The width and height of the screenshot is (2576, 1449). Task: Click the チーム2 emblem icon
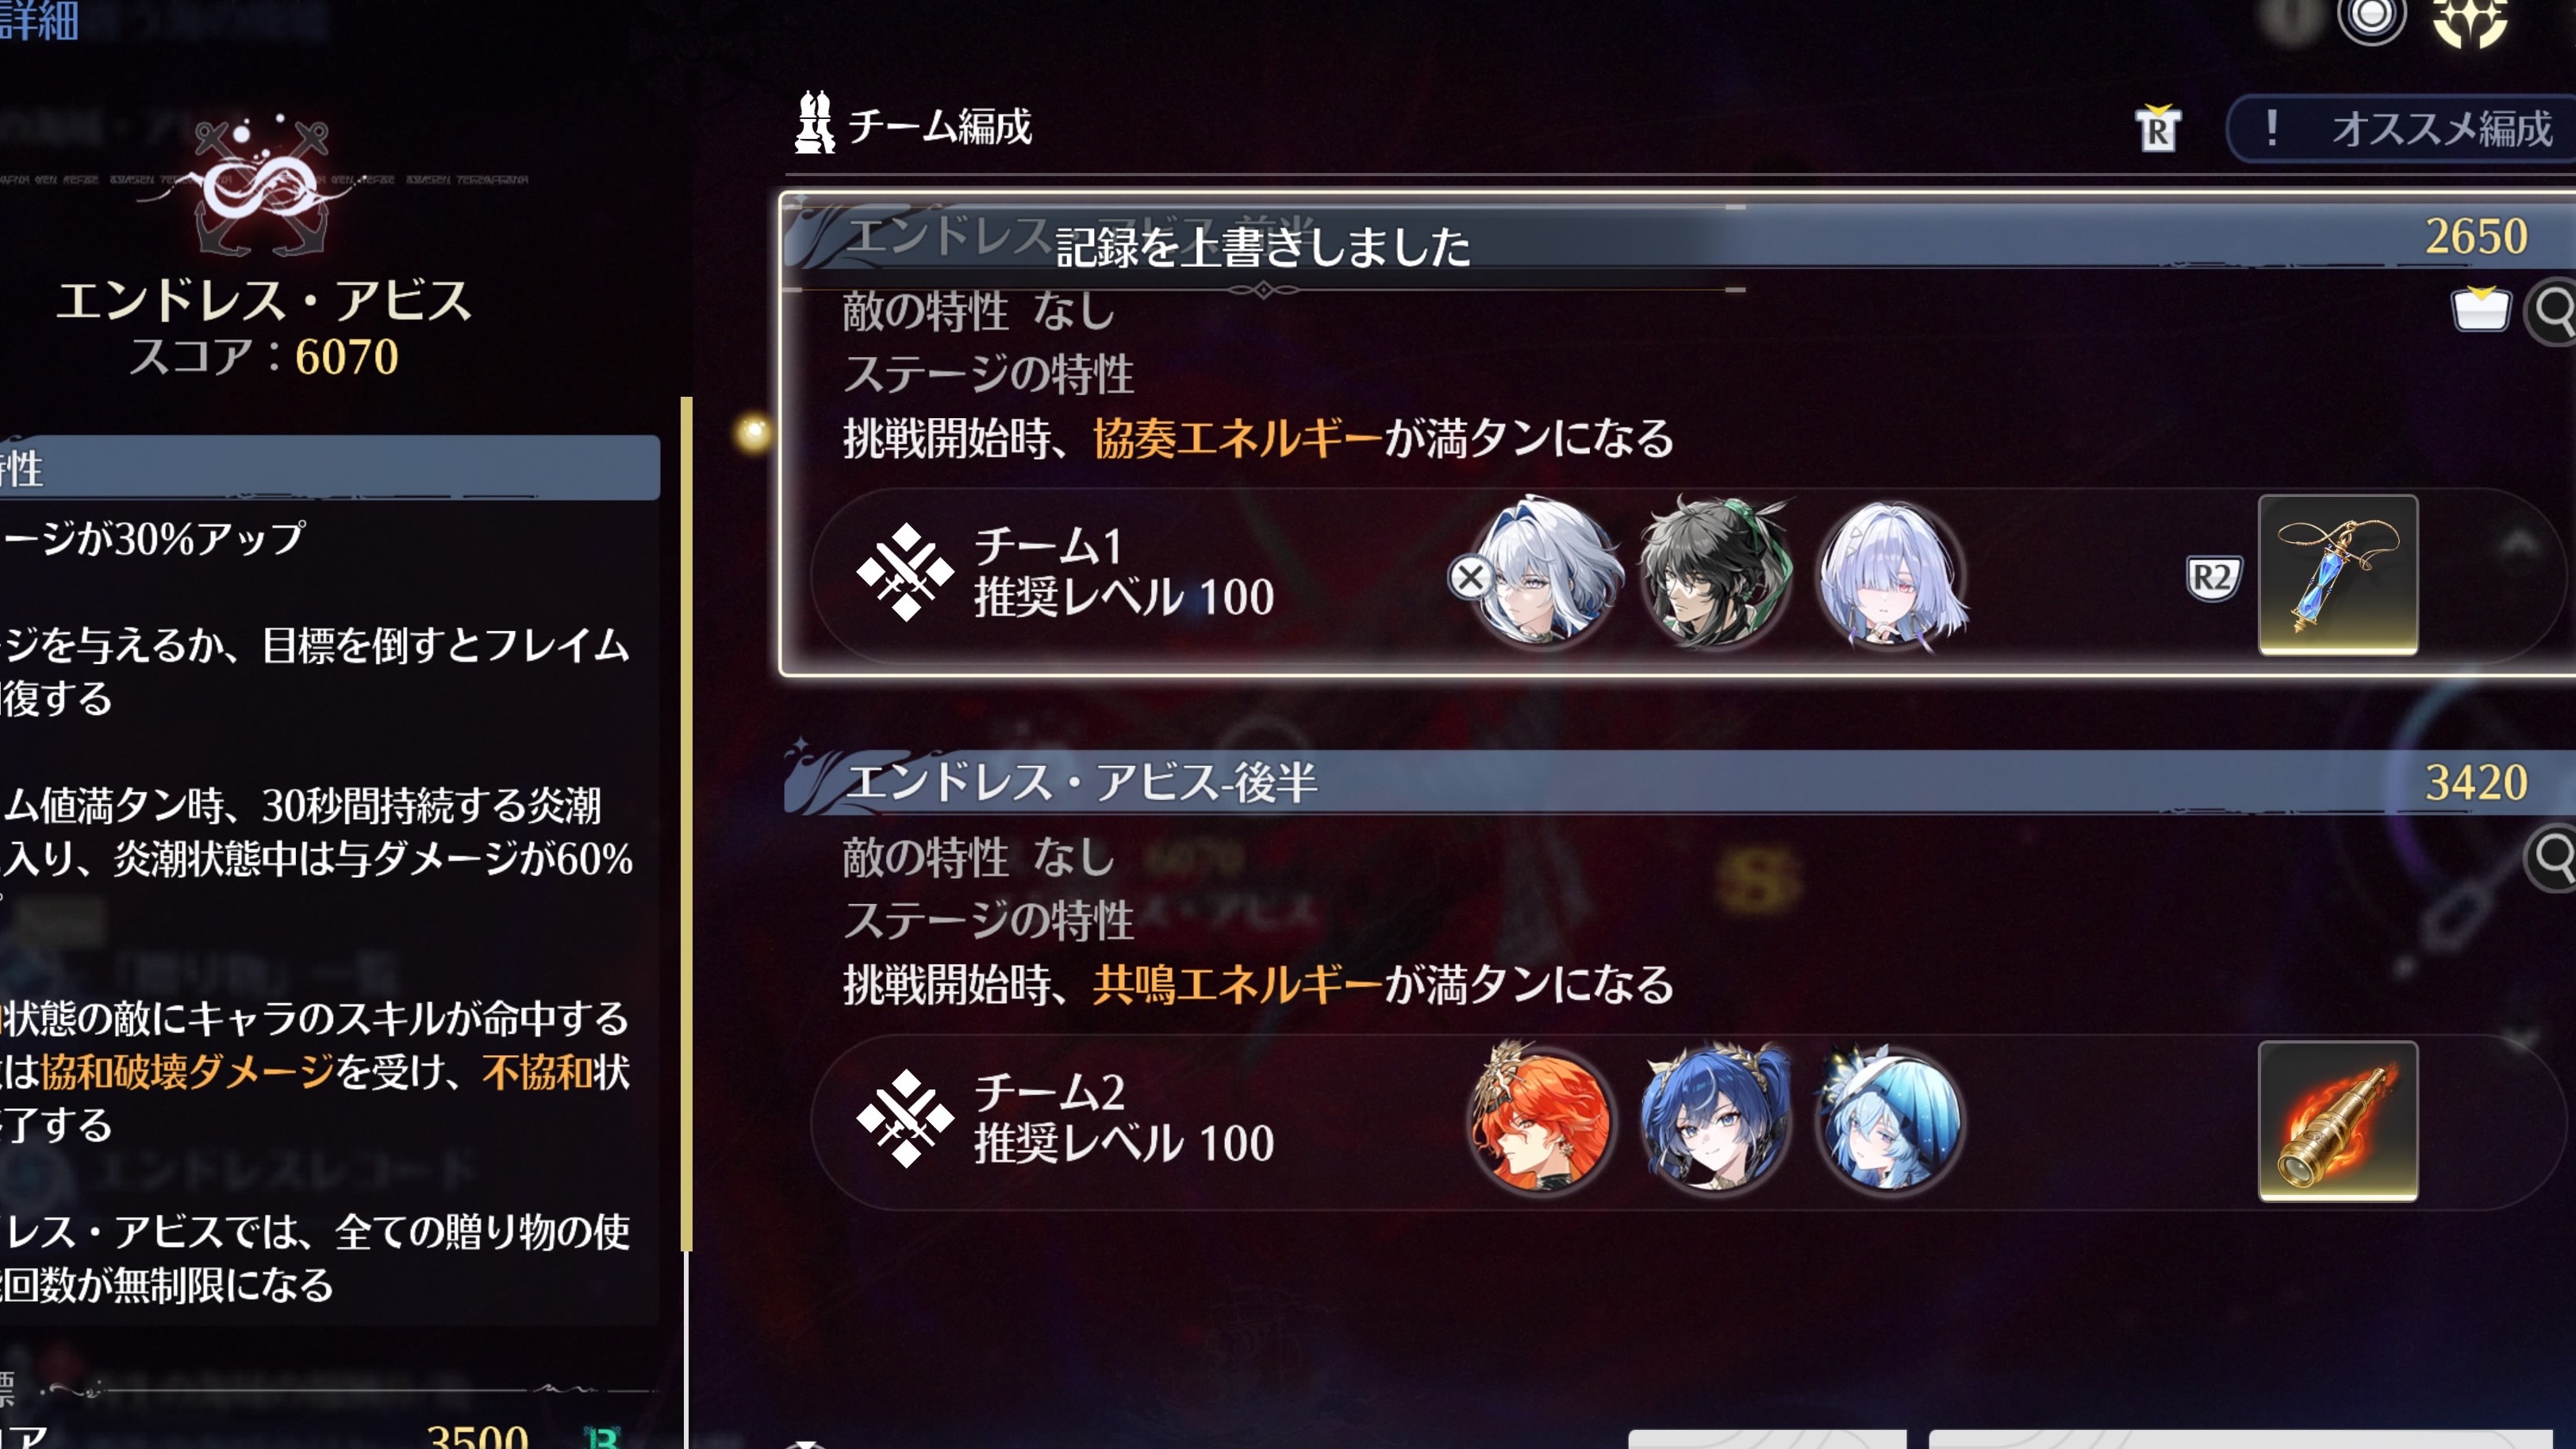(905, 1118)
